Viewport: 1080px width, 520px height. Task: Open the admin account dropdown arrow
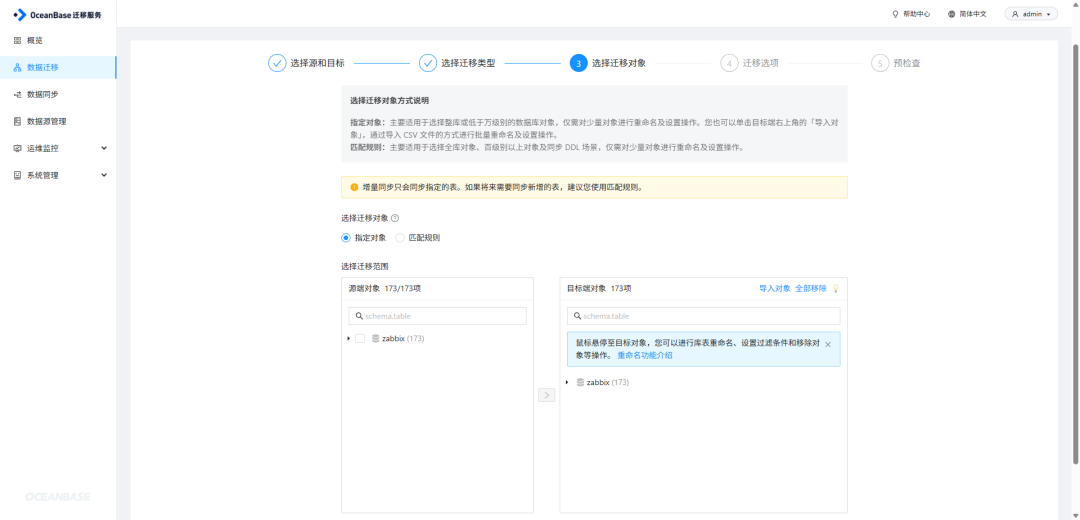click(x=1048, y=14)
